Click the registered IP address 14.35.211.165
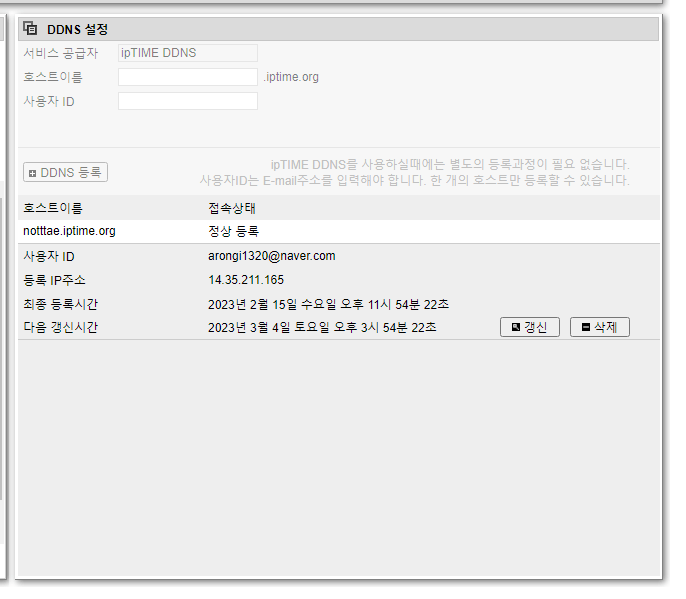The width and height of the screenshot is (686, 599). pyautogui.click(x=246, y=280)
